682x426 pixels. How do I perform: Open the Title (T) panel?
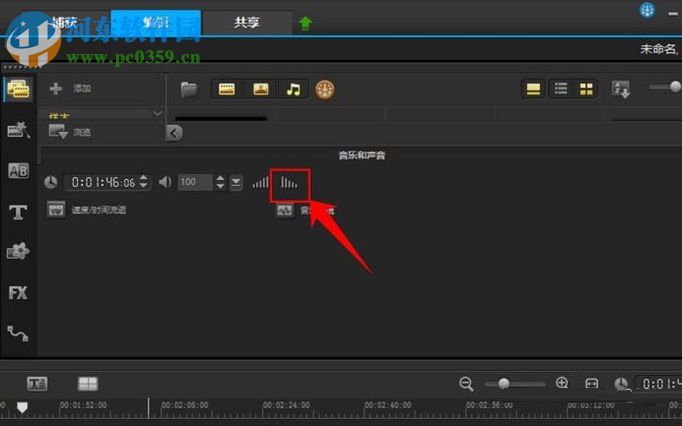click(18, 212)
